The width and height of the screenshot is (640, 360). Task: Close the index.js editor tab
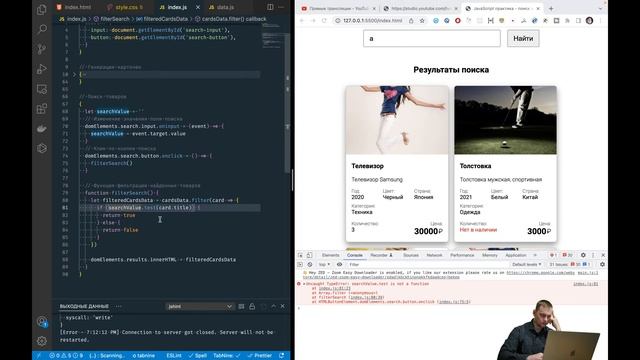(x=198, y=7)
